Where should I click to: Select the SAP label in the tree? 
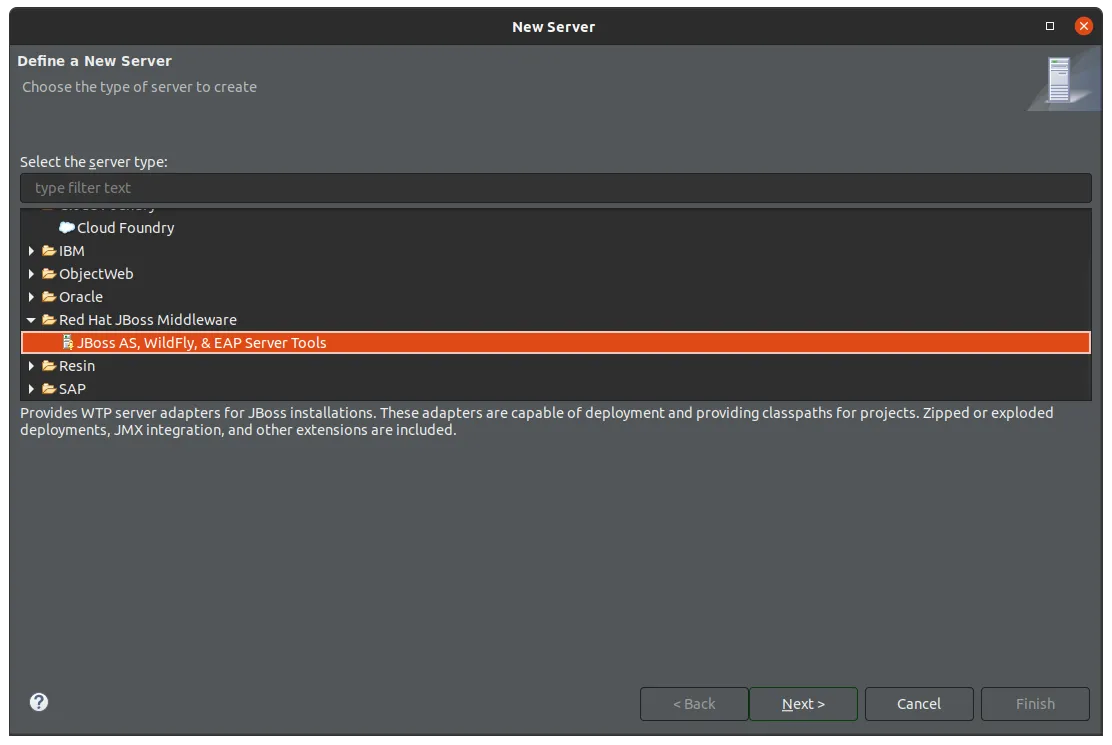click(x=72, y=388)
